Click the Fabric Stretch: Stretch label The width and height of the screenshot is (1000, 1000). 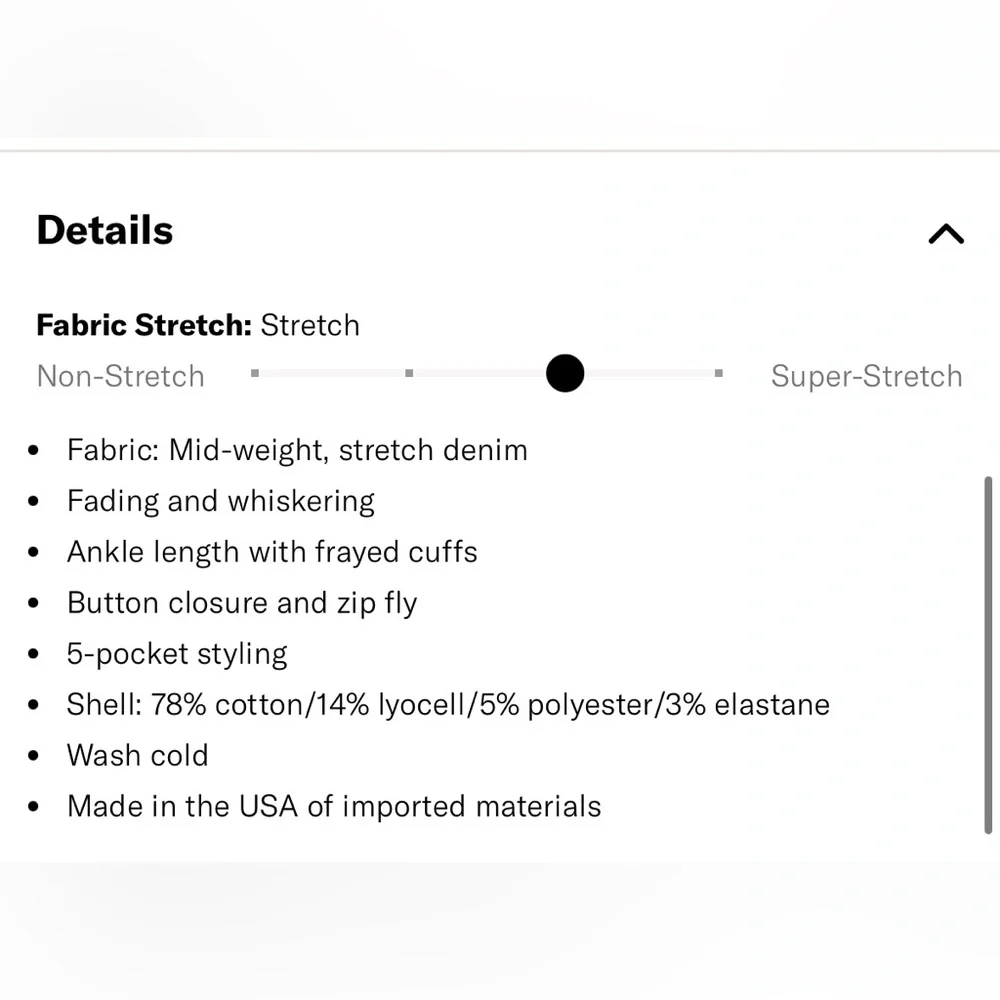click(x=198, y=325)
